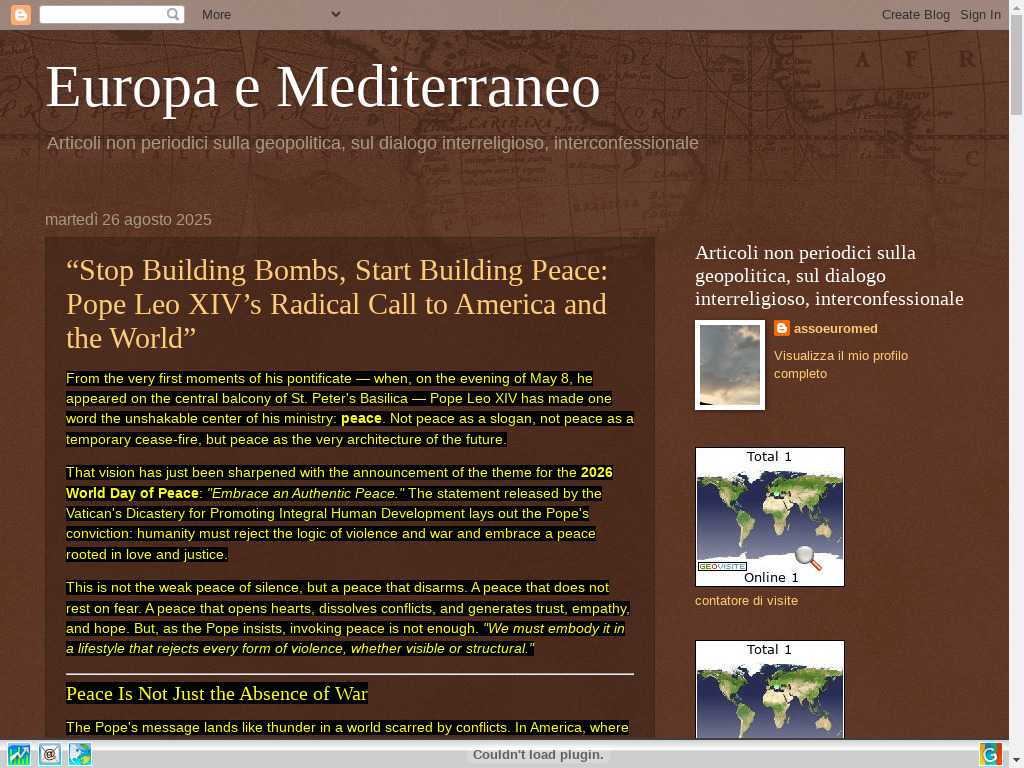Click the second Geovisite world map widget
Screen dimensions: 1024x768
[x=770, y=689]
